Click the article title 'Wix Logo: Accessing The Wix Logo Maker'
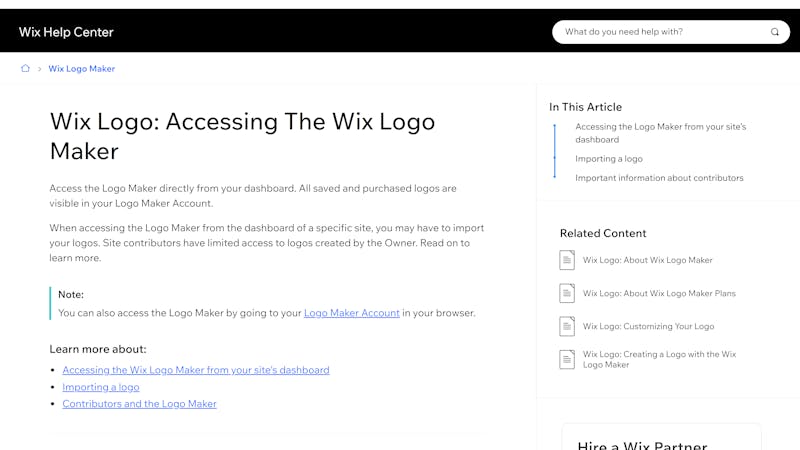Viewport: 800px width, 450px height. [x=242, y=136]
